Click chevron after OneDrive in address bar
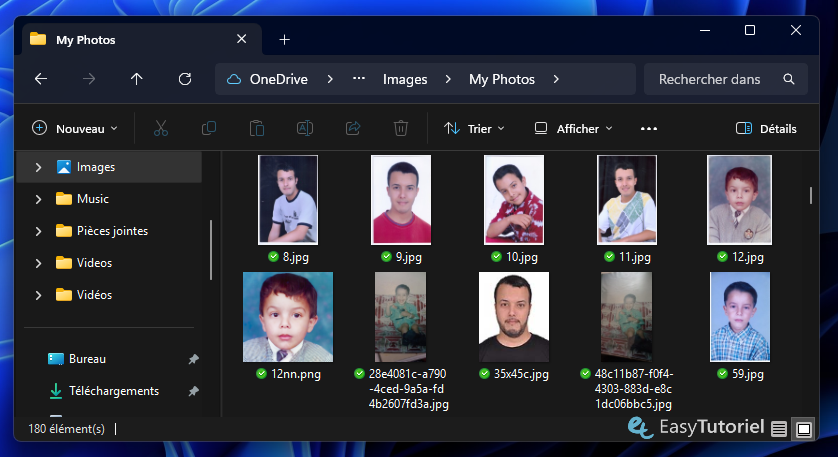The image size is (838, 457). [330, 79]
